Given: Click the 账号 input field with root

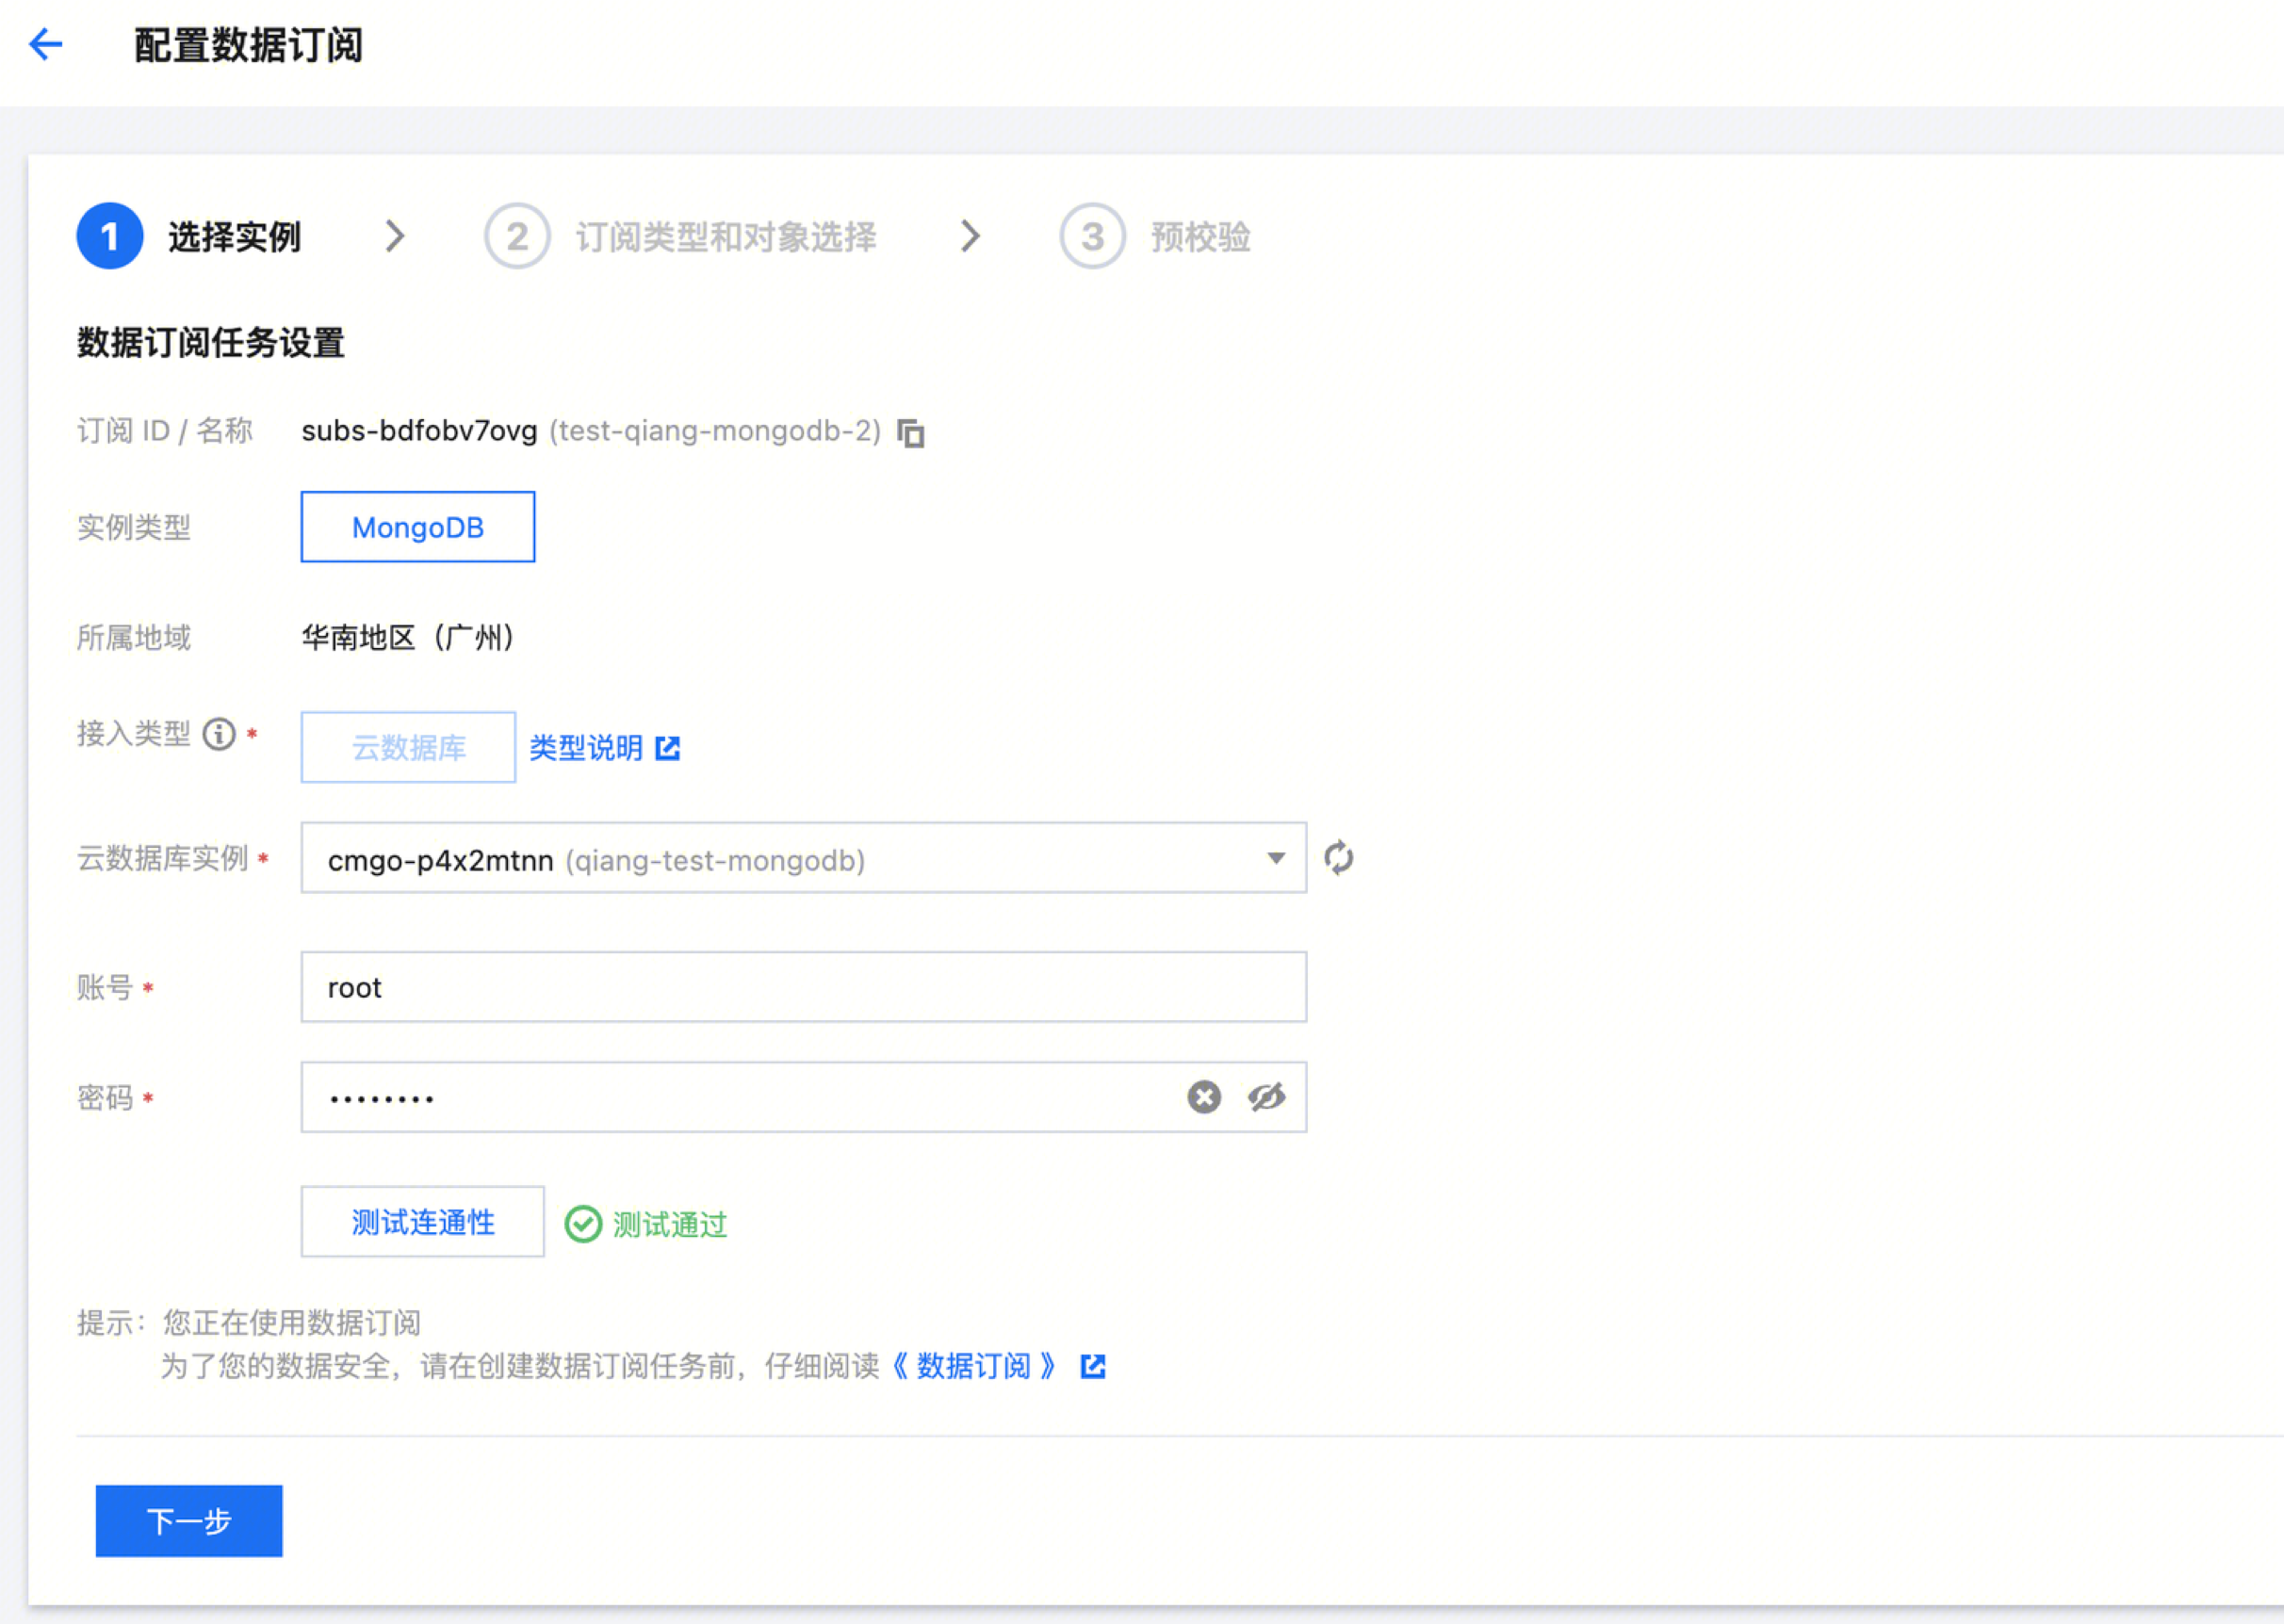Looking at the screenshot, I should click(803, 987).
